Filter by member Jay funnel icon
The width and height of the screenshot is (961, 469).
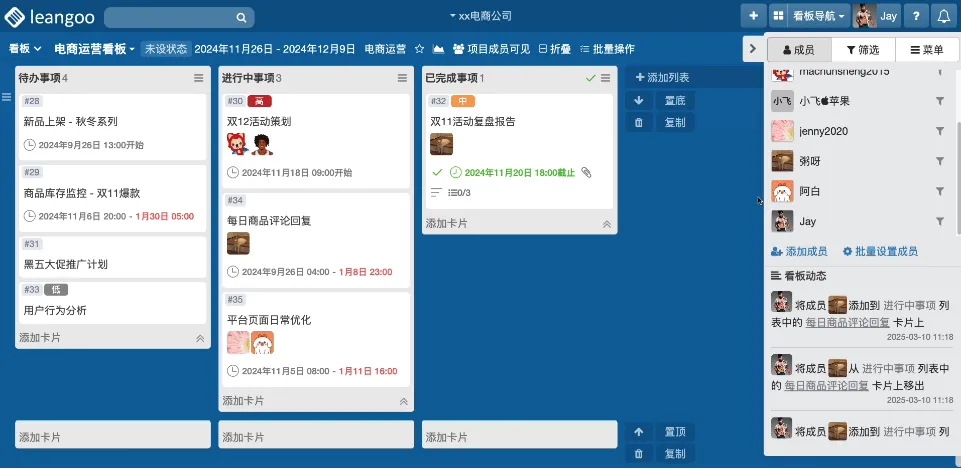940,221
